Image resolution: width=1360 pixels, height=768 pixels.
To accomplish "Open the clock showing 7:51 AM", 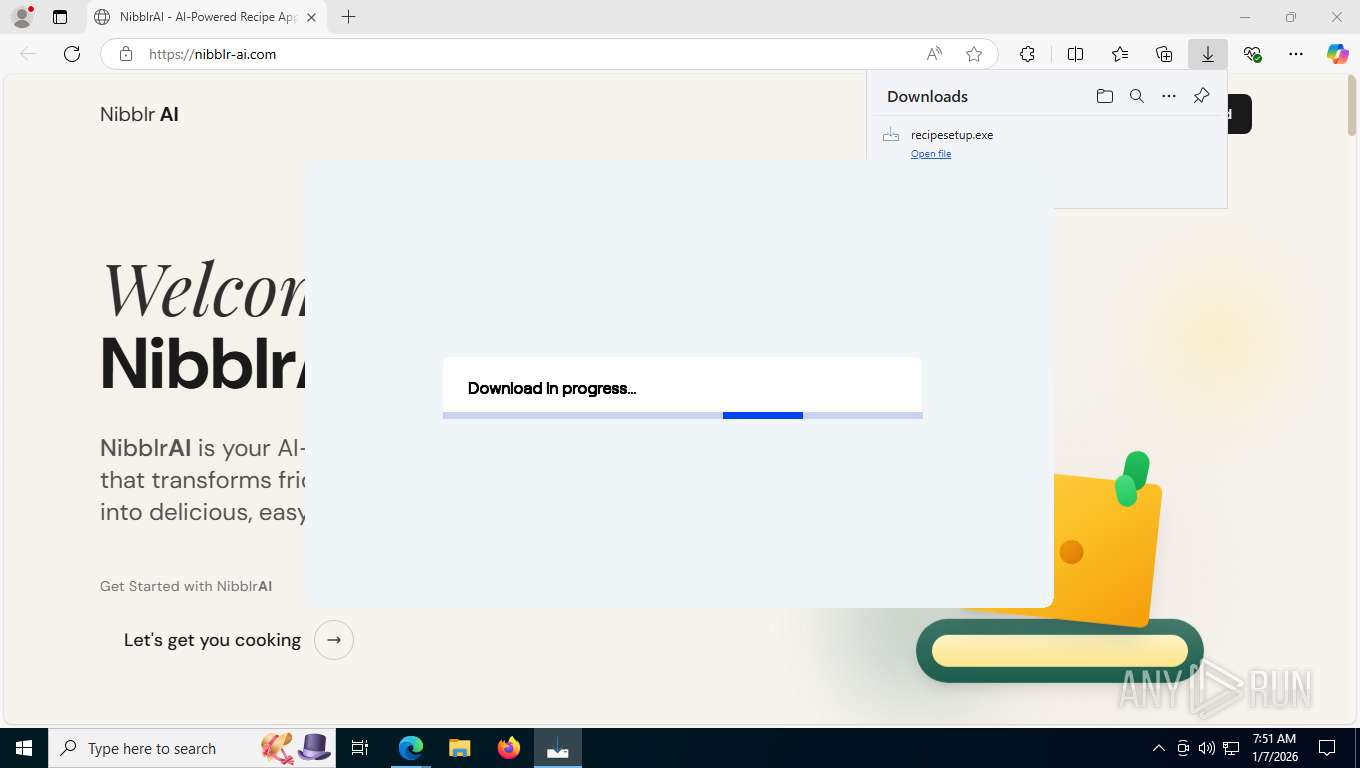I will [1274, 748].
